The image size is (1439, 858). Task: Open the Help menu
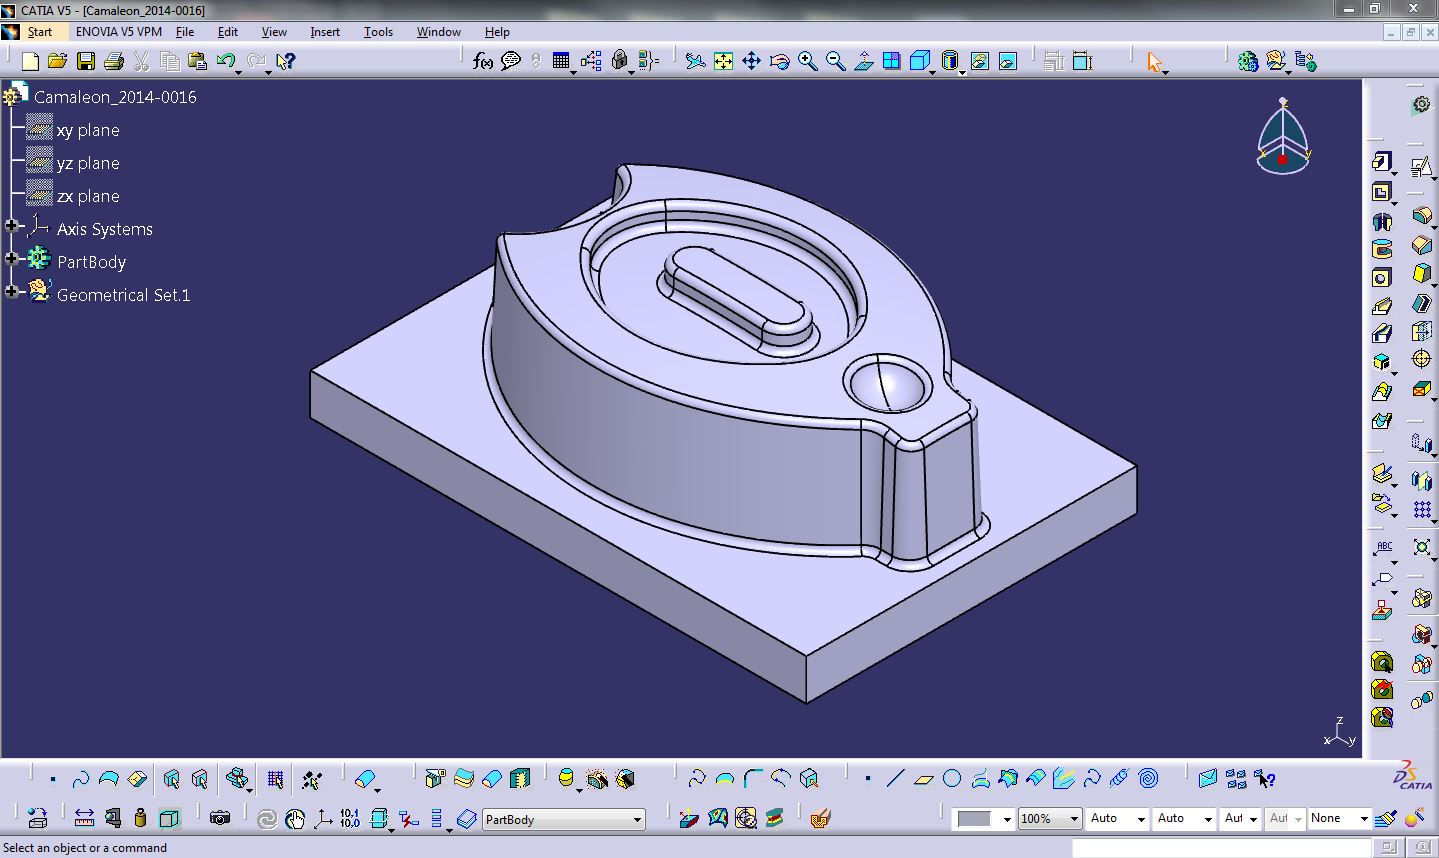(x=497, y=32)
